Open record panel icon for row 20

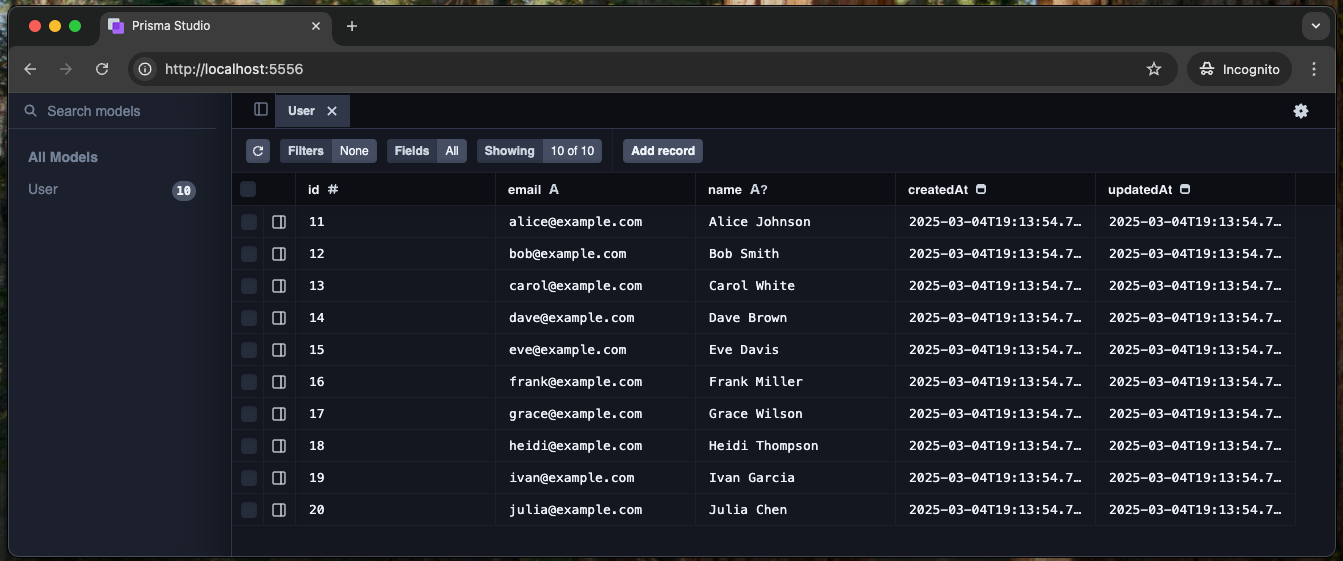click(x=279, y=510)
